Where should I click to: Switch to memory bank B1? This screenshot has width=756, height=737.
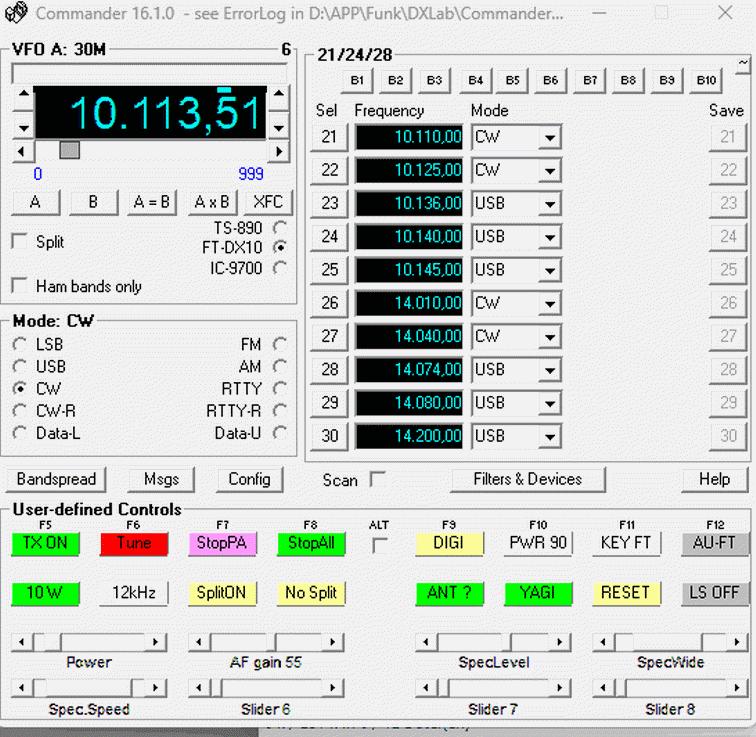358,80
